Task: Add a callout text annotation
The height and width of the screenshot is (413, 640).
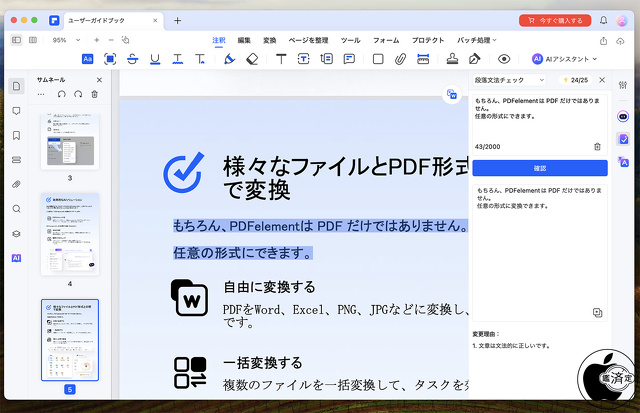Action: coord(327,59)
